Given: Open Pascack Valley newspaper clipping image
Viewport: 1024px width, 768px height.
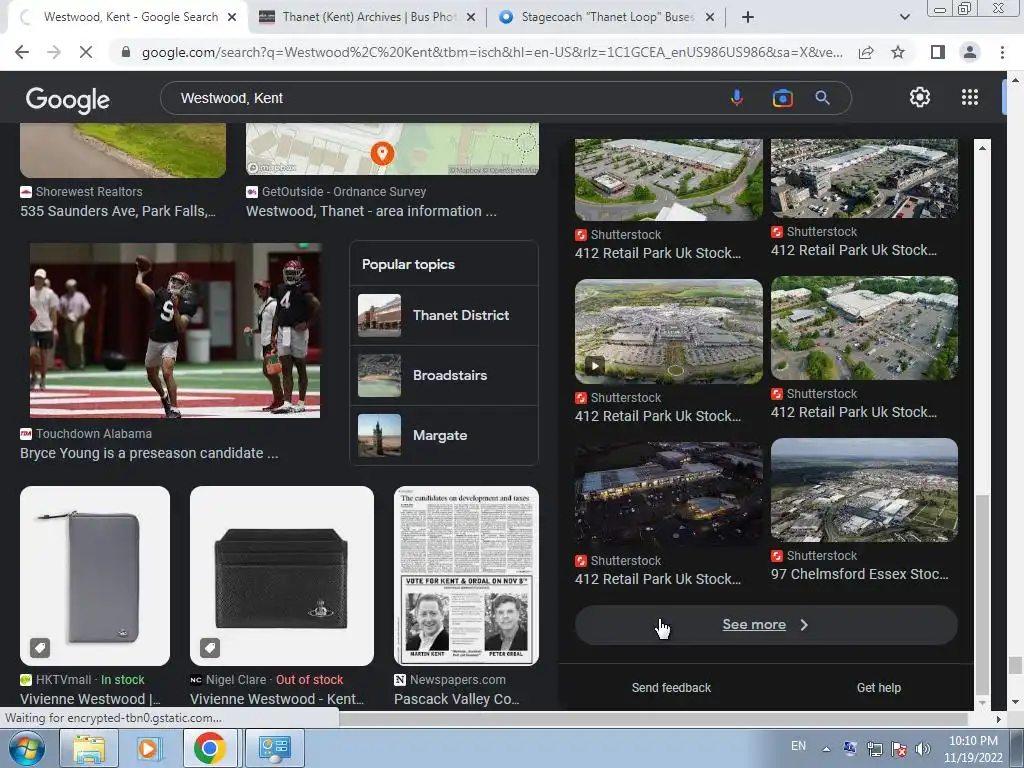Looking at the screenshot, I should [x=466, y=575].
